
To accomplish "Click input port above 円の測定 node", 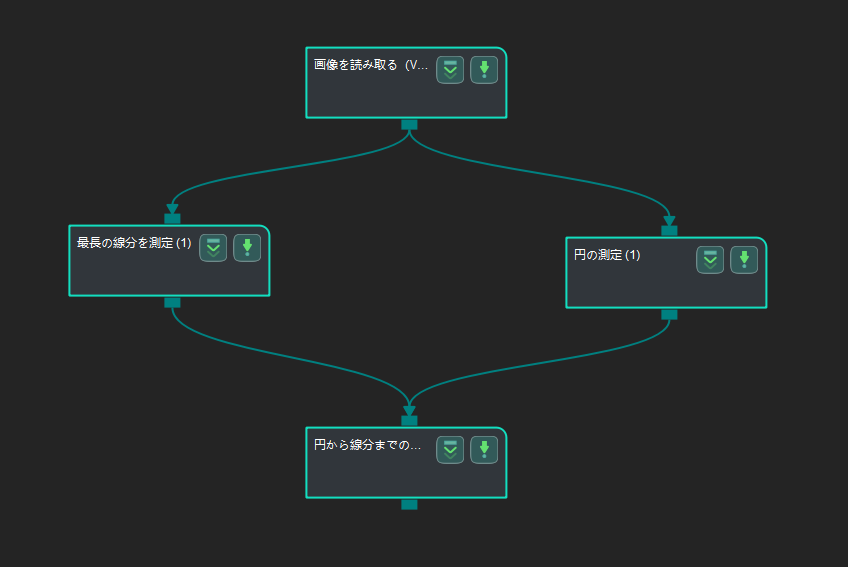I will click(x=670, y=230).
